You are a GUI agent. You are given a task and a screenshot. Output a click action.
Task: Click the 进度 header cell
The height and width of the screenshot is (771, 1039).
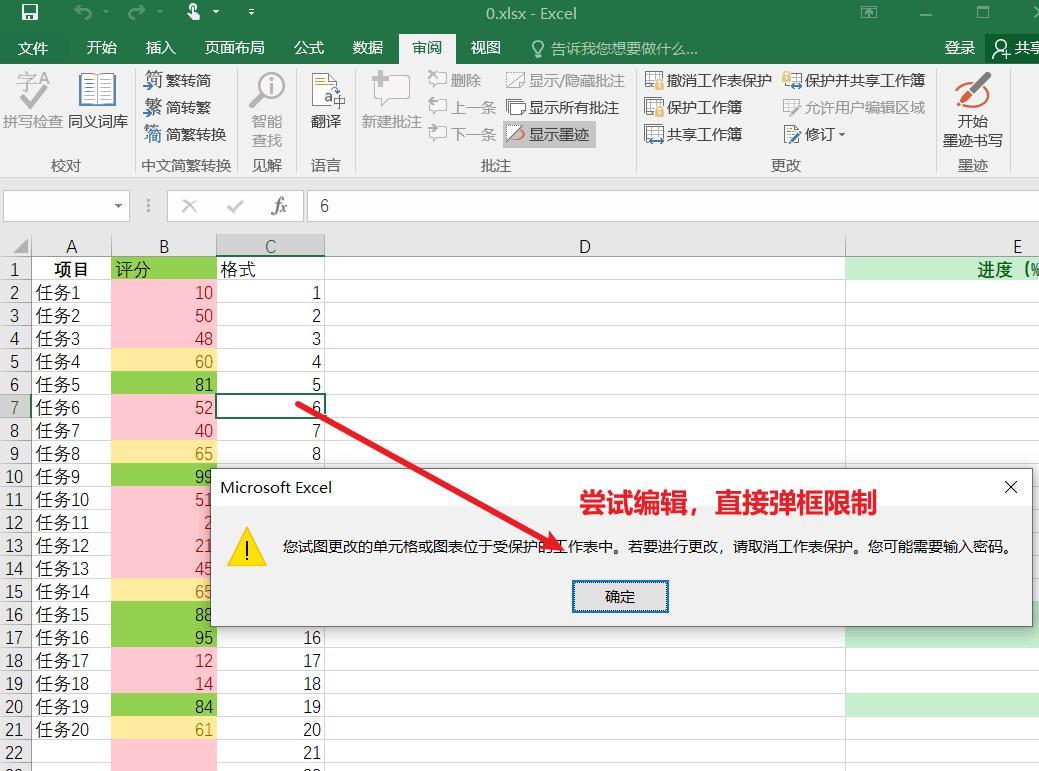pyautogui.click(x=942, y=269)
